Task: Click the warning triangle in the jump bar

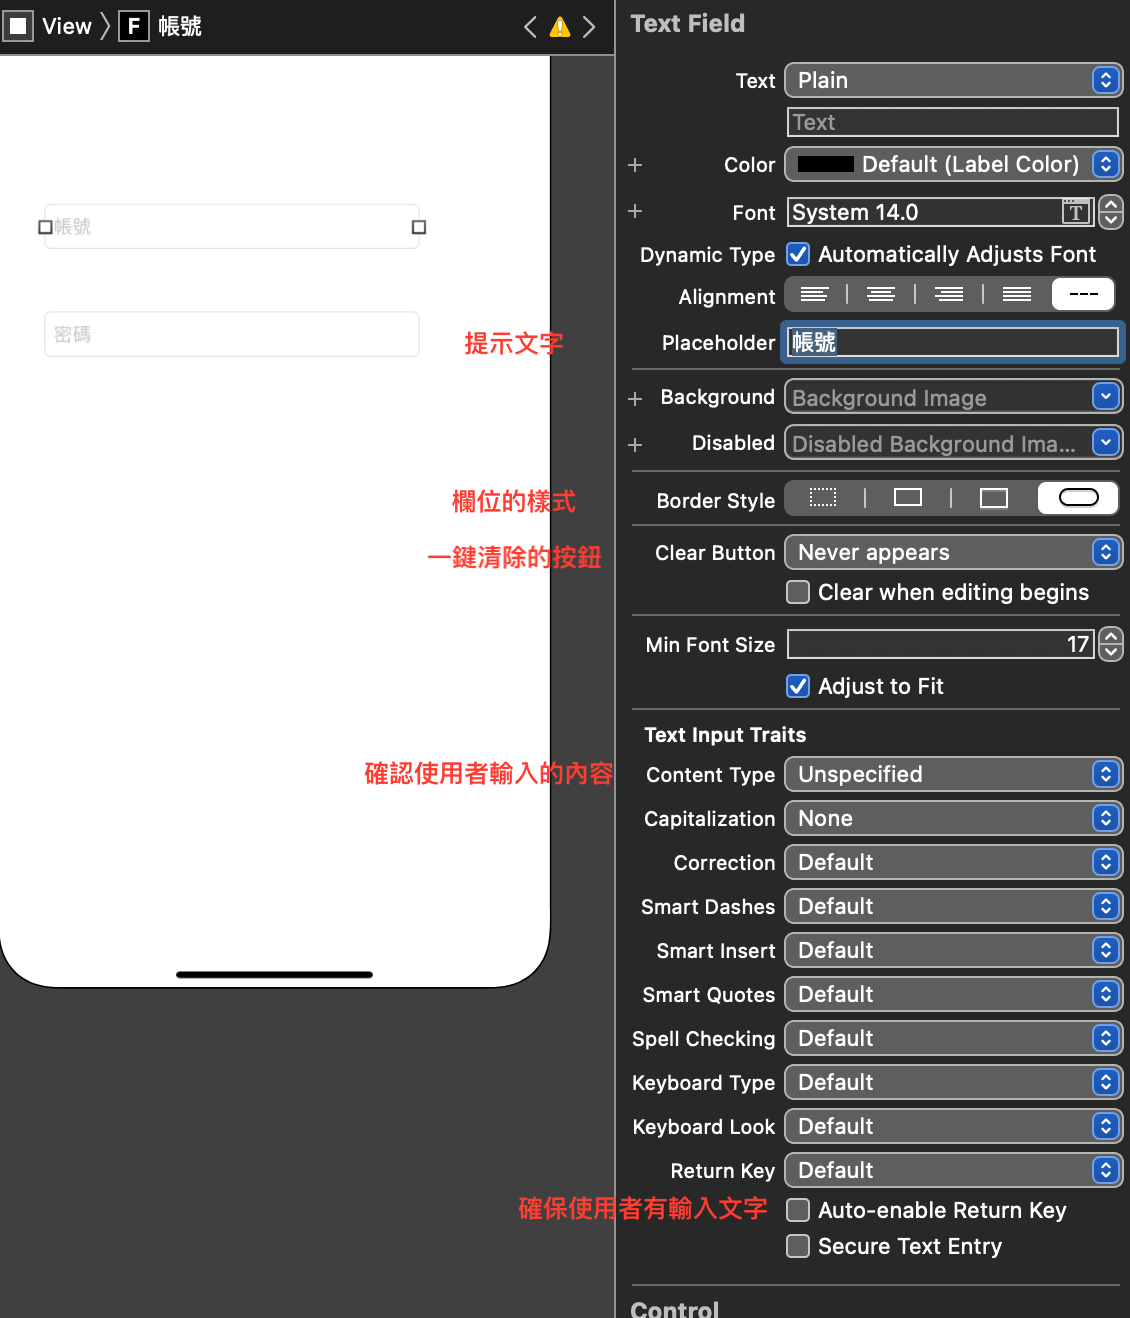Action: pyautogui.click(x=559, y=27)
